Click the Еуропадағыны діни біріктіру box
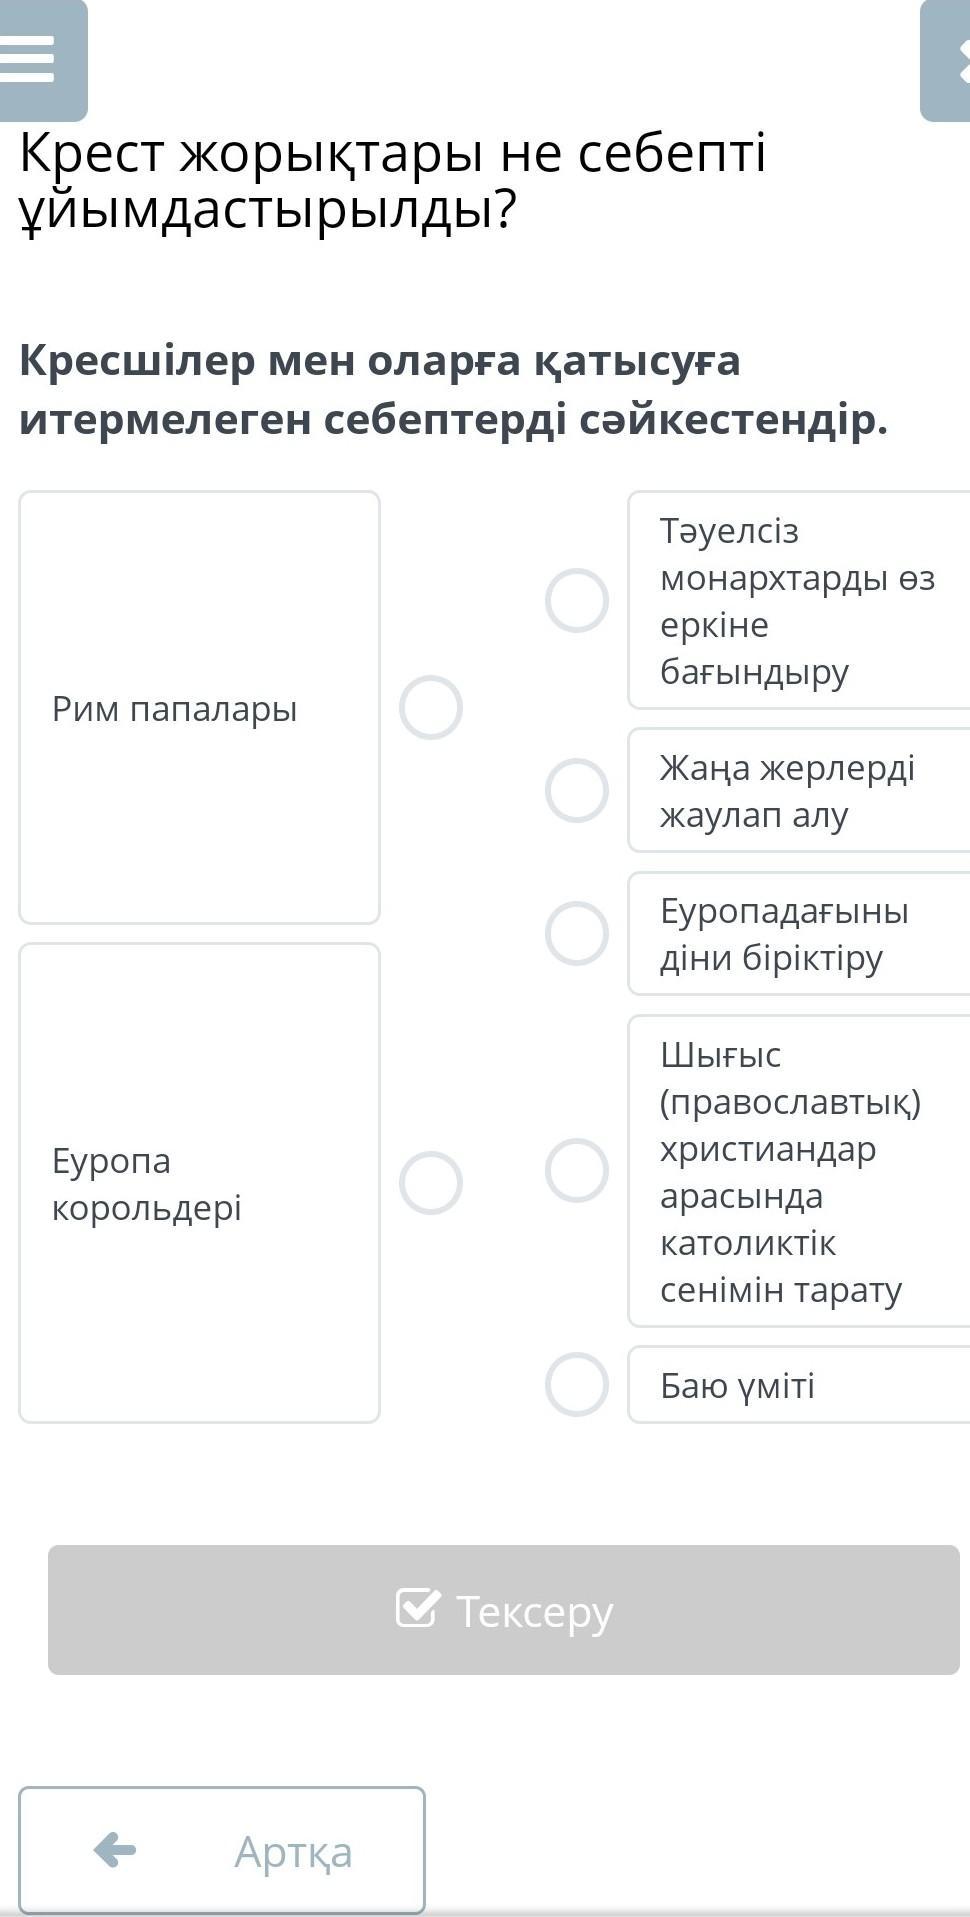Image resolution: width=970 pixels, height=1917 pixels. tap(800, 934)
